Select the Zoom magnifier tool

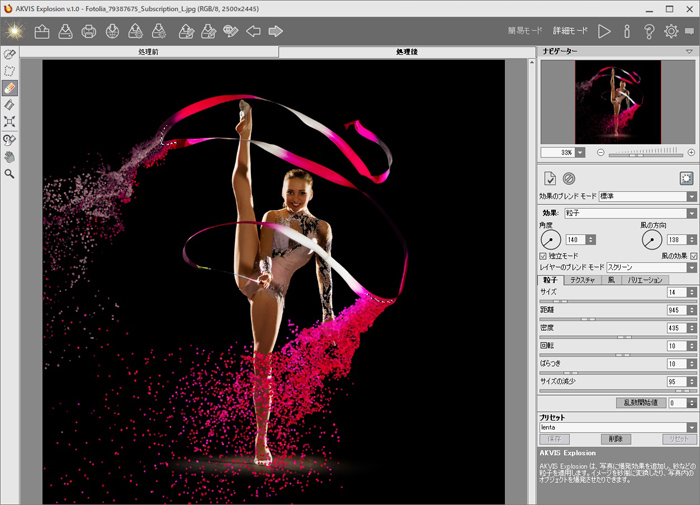point(10,173)
